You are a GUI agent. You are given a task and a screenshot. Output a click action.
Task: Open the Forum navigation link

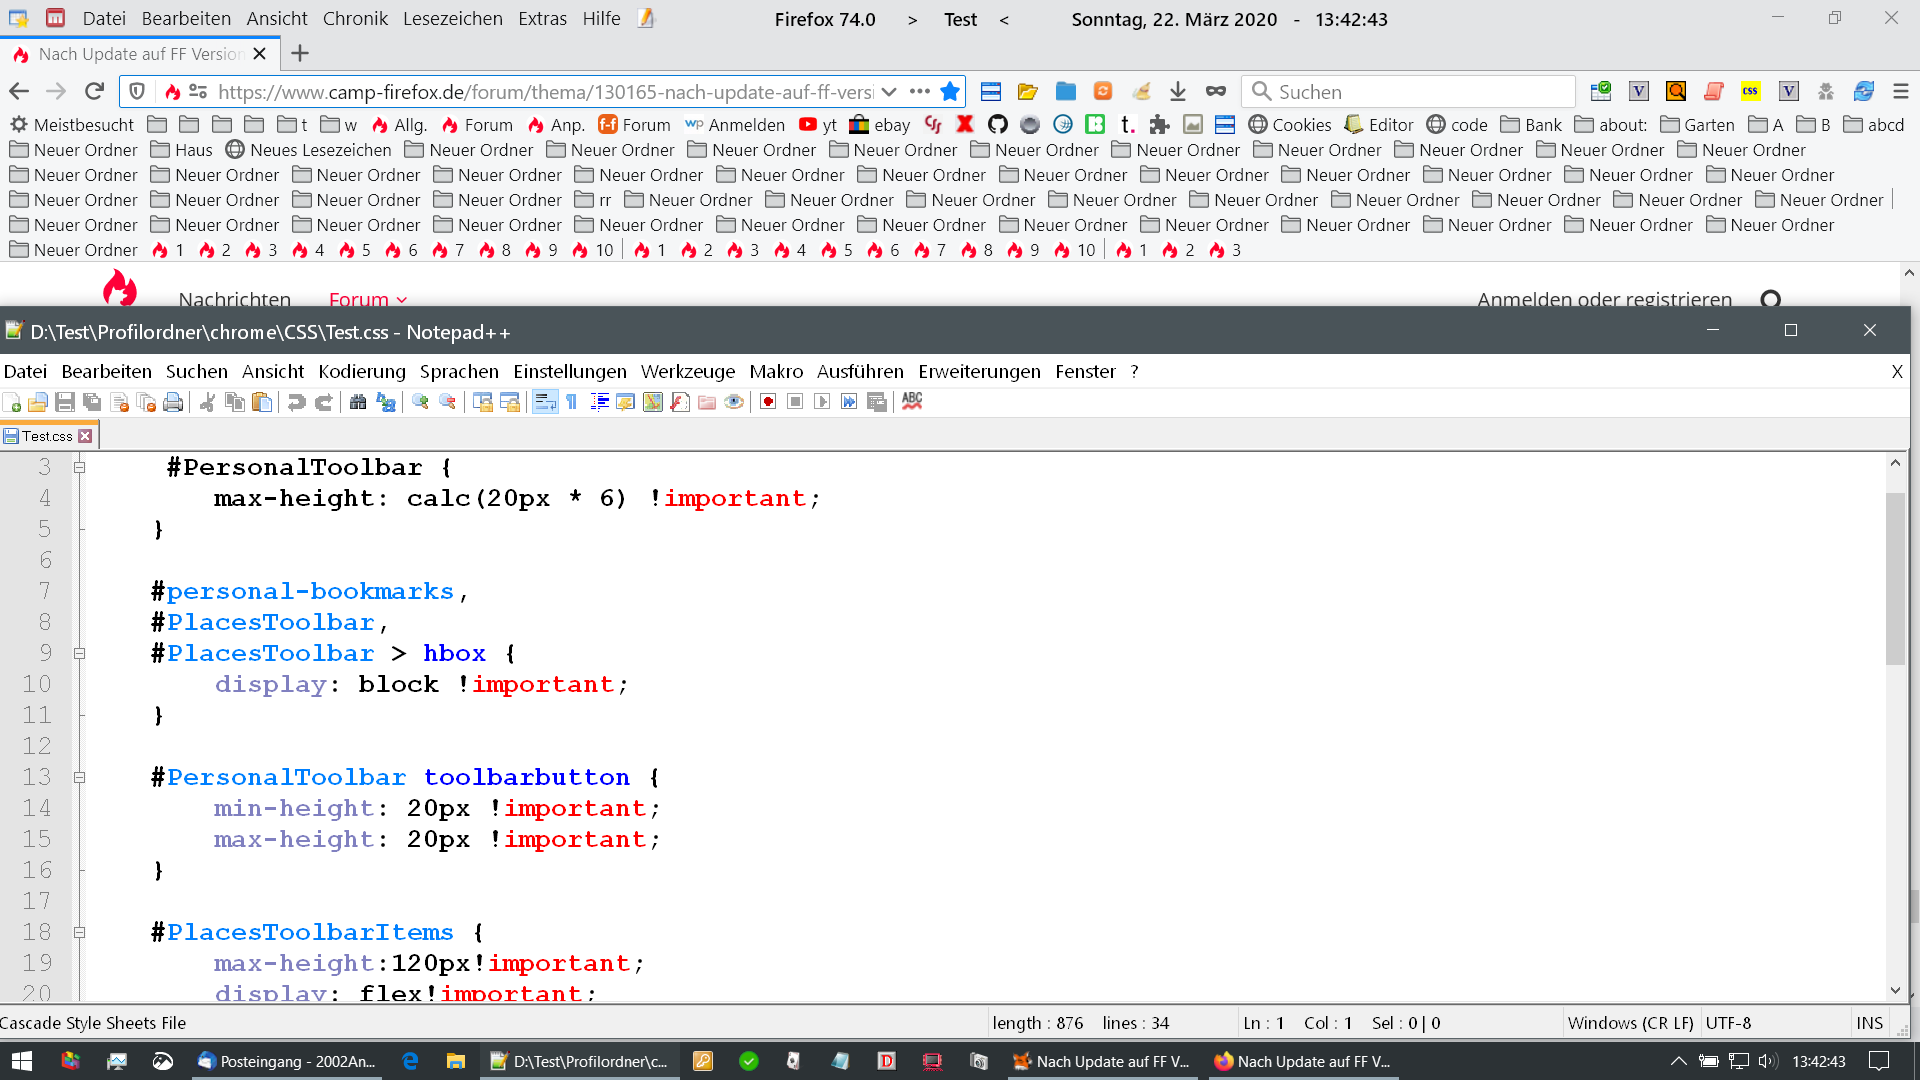coord(359,299)
